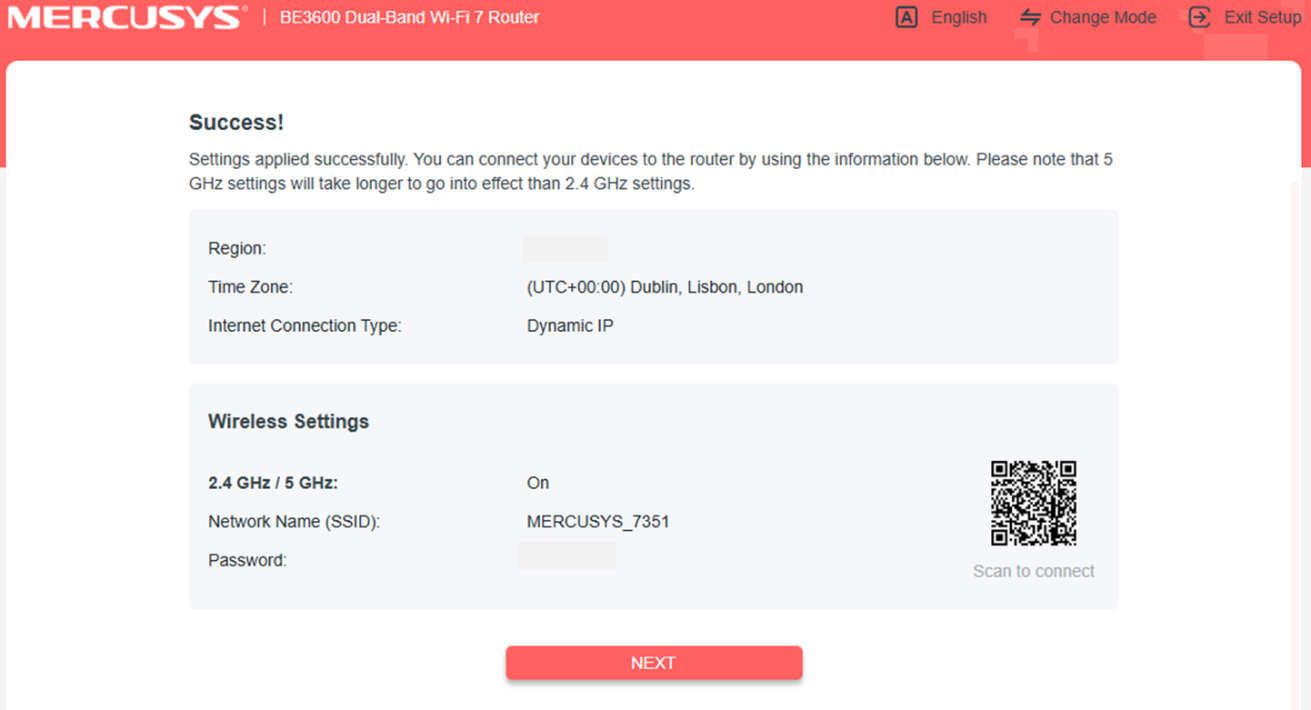Open the English language selector

[x=958, y=17]
